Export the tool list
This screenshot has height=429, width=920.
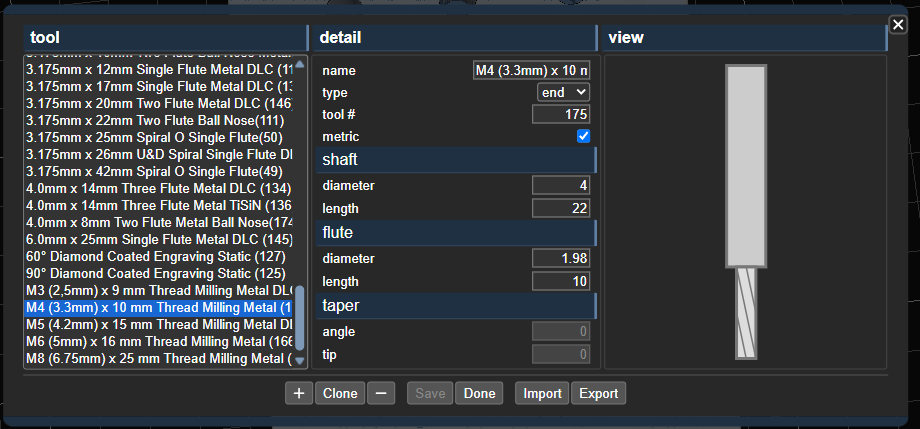598,393
